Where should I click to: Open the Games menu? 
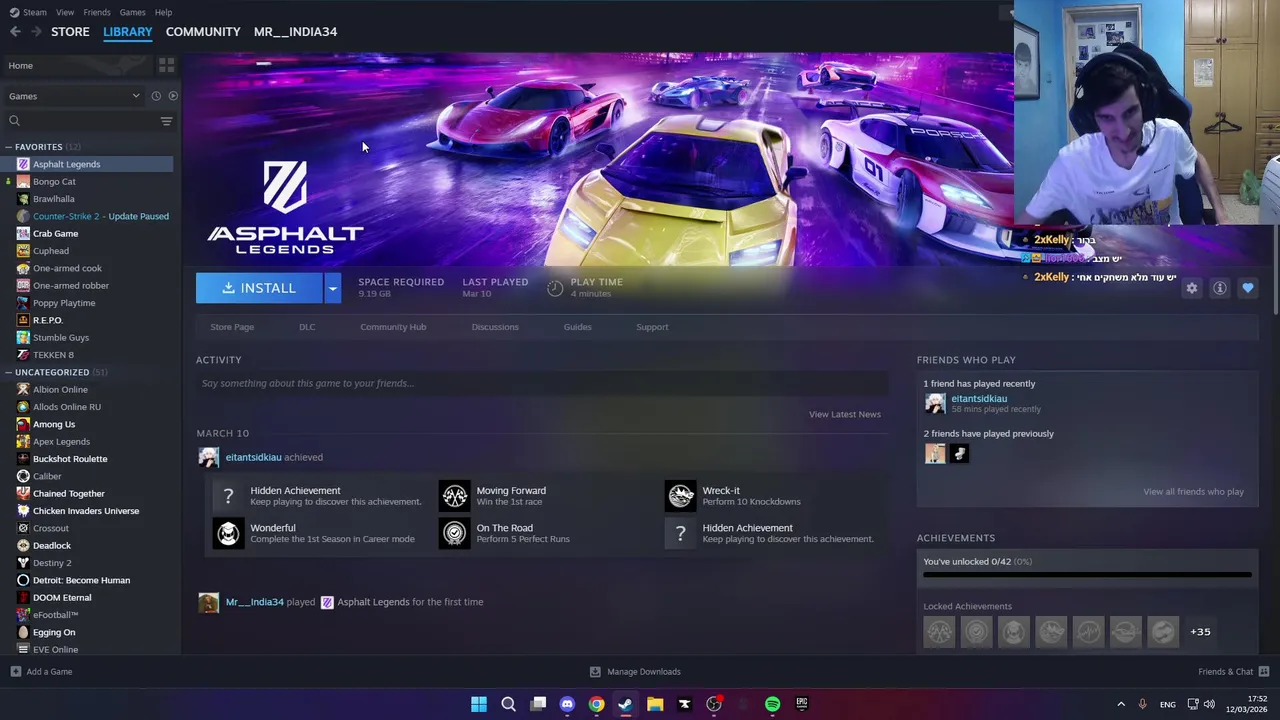(x=132, y=12)
